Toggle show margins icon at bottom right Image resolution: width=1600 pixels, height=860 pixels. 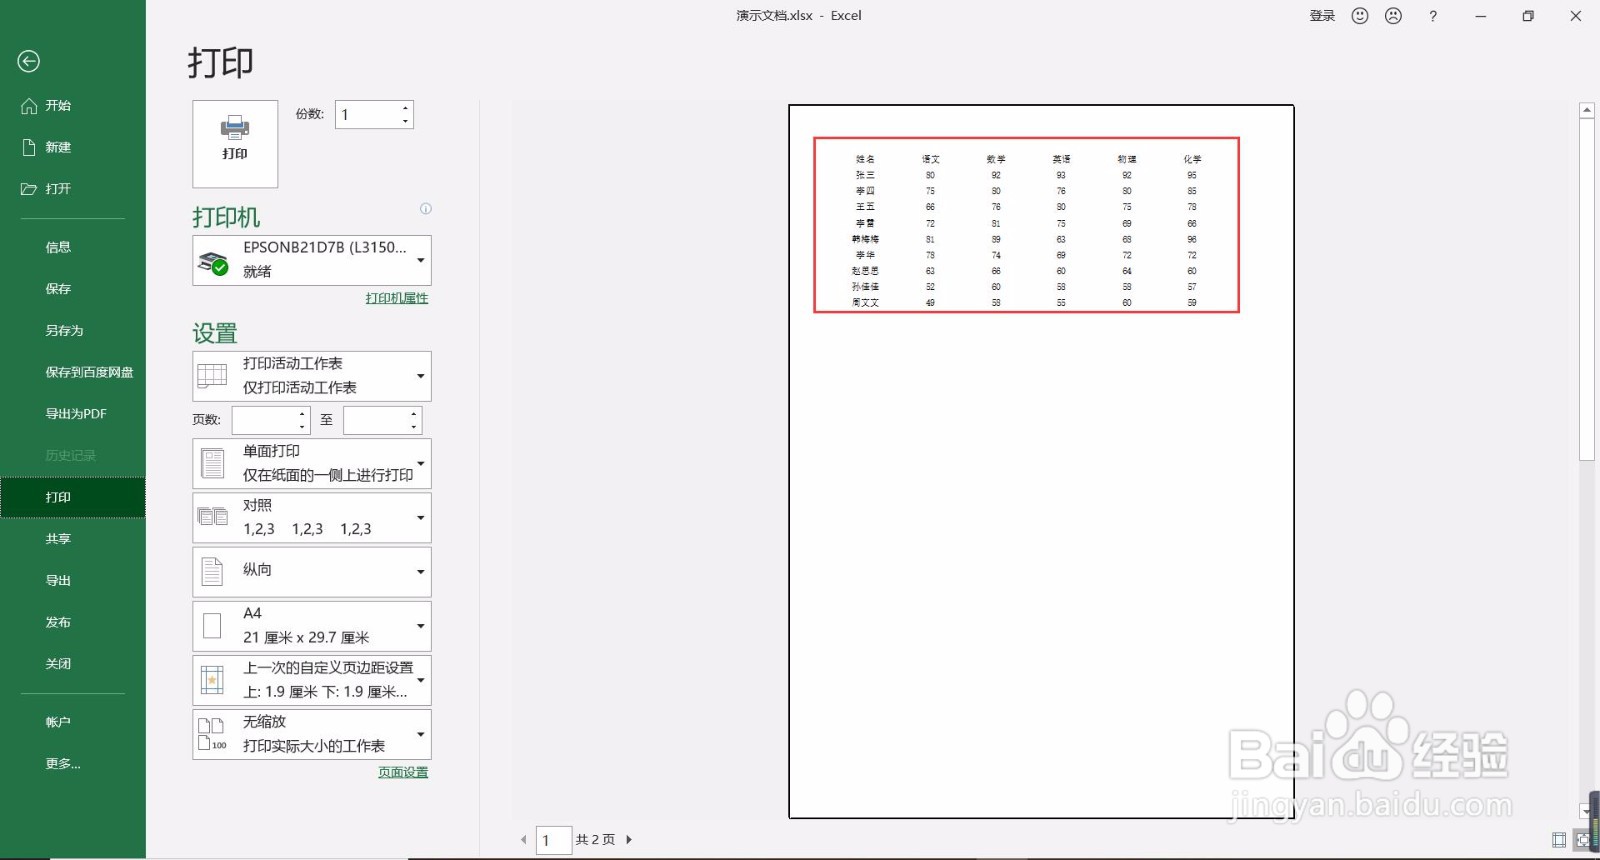tap(1559, 840)
